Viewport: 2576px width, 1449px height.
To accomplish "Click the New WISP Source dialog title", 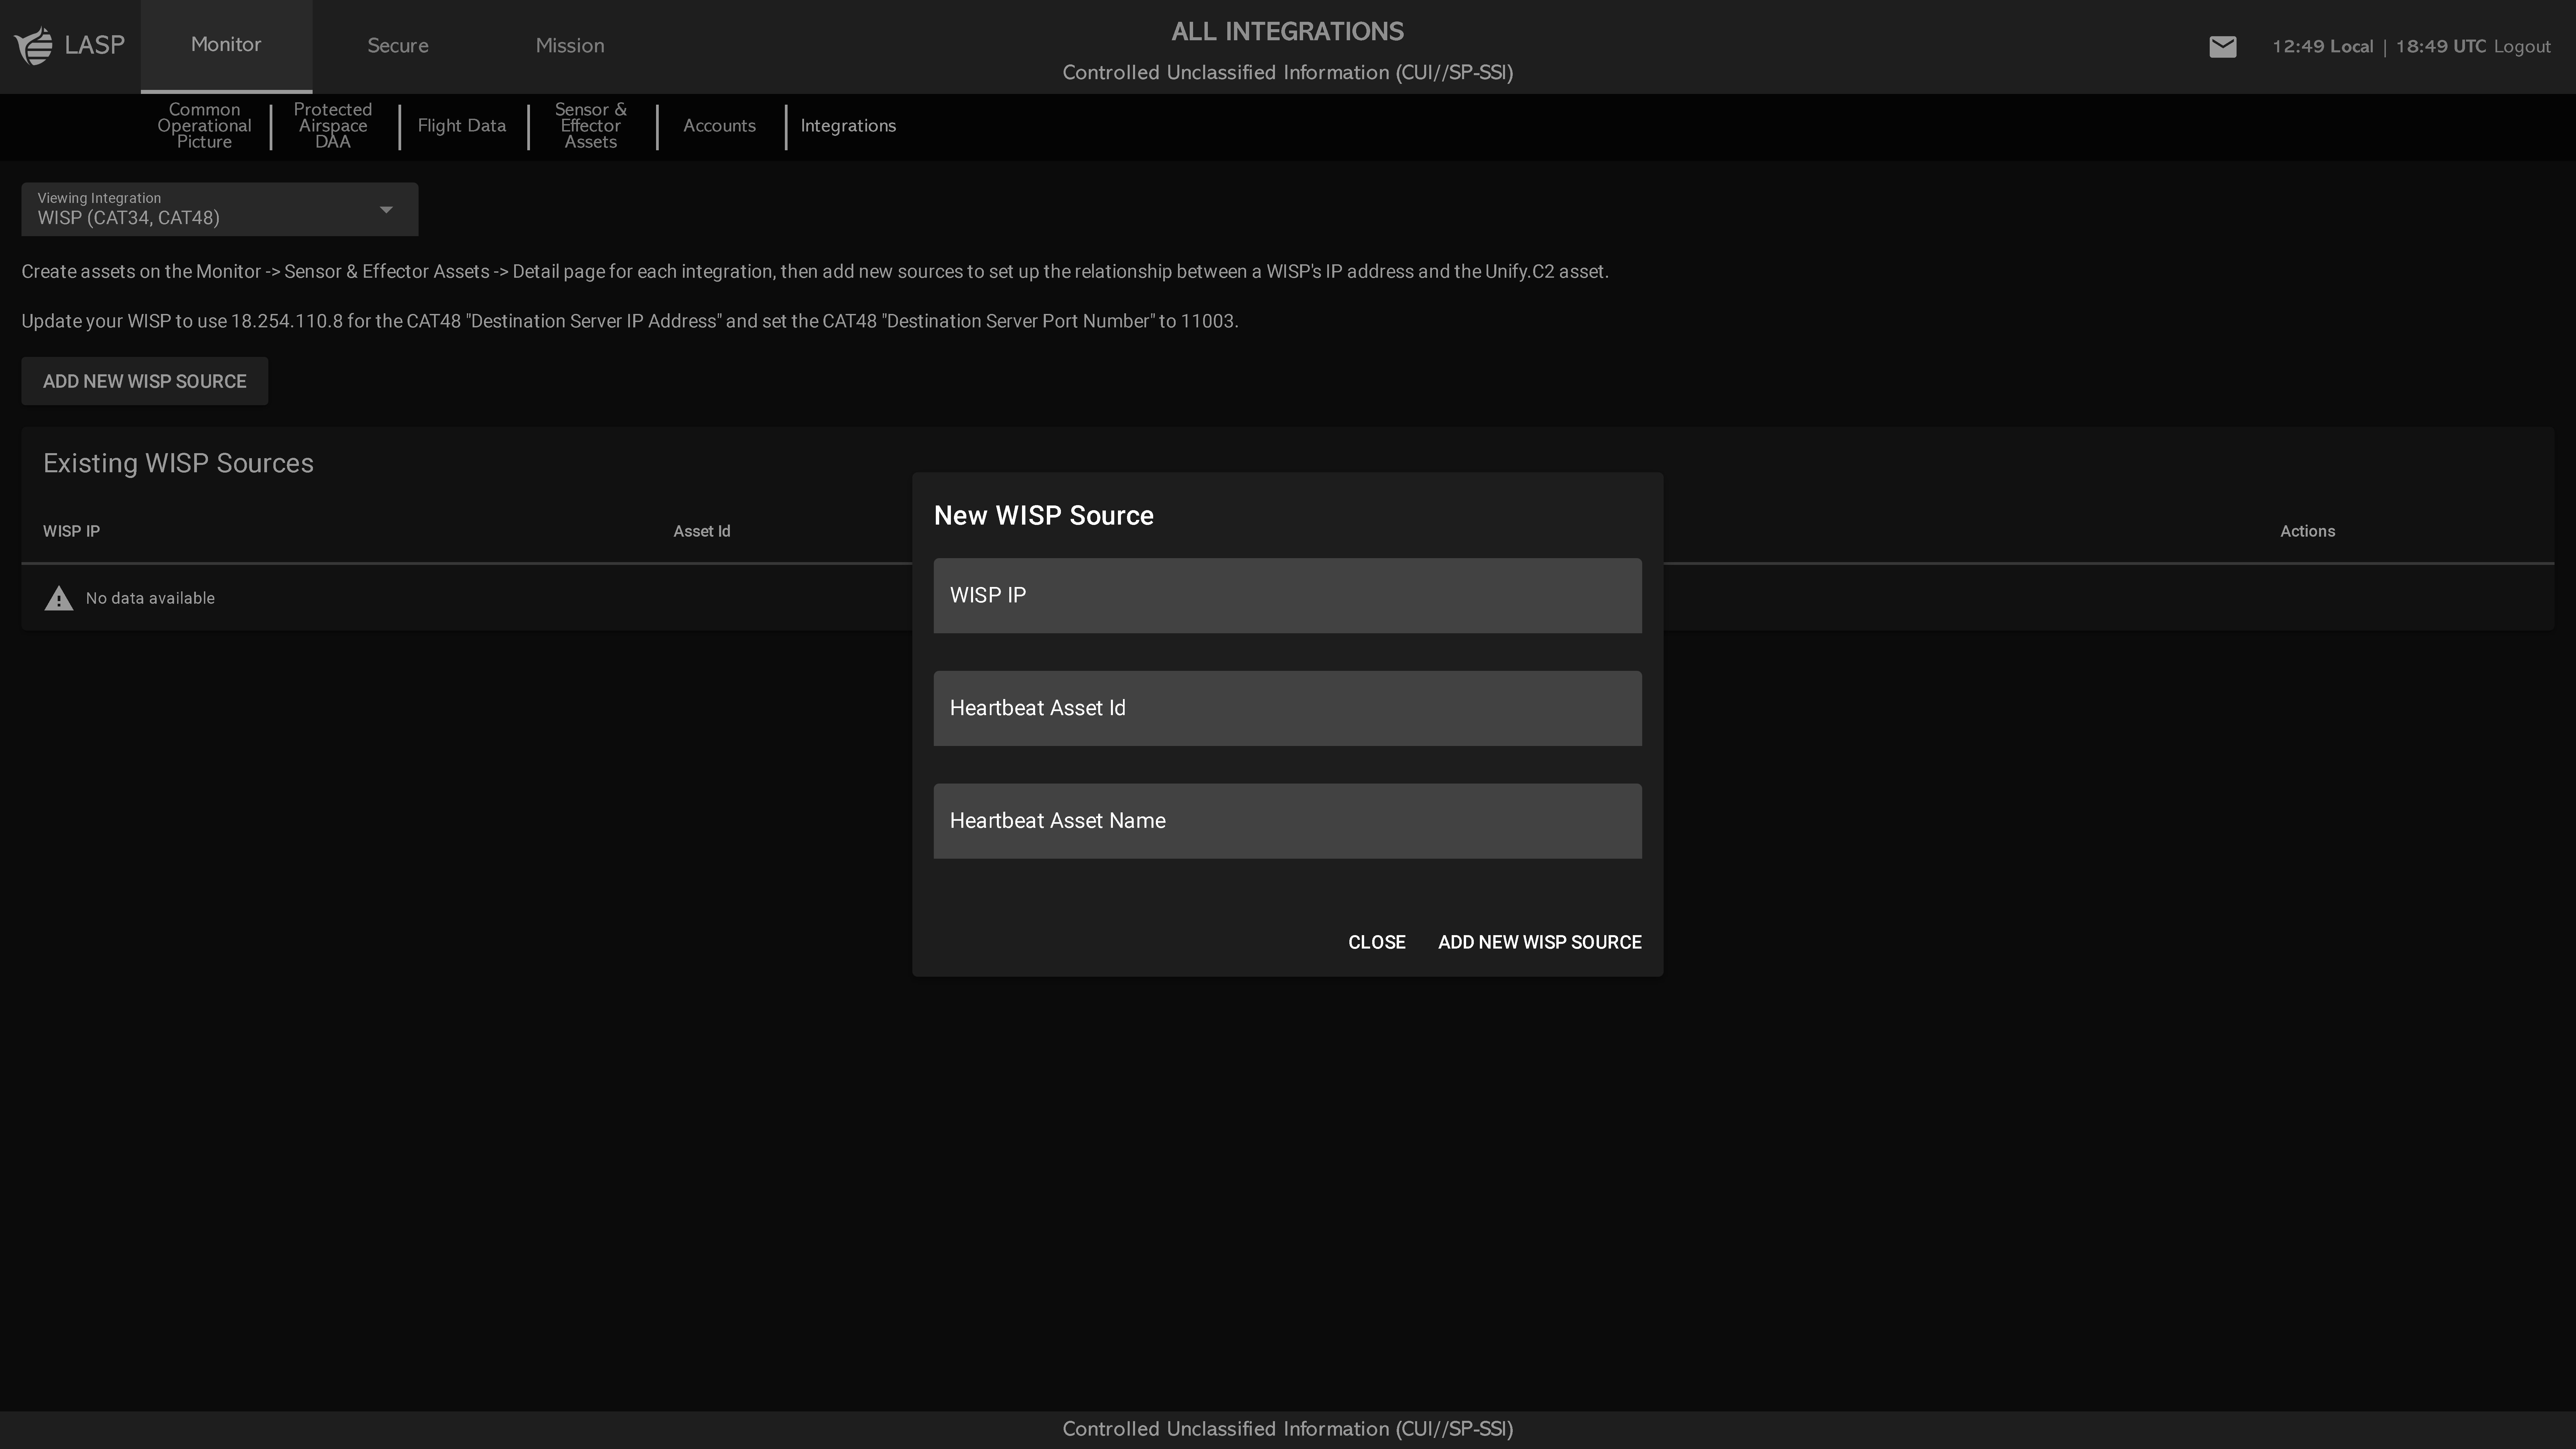I will 1044,516.
